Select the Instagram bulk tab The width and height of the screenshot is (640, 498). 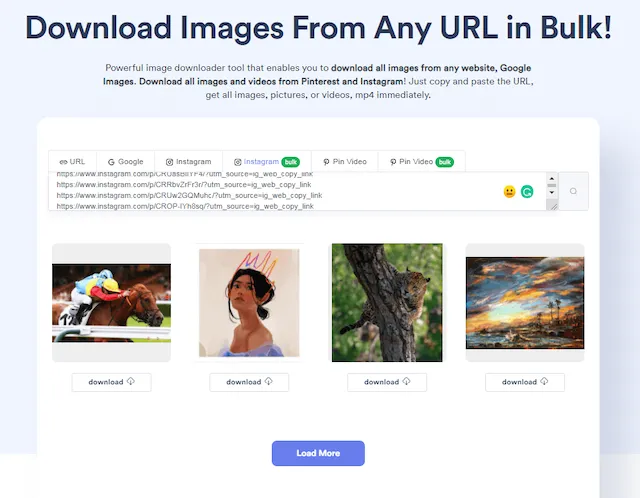pyautogui.click(x=265, y=161)
